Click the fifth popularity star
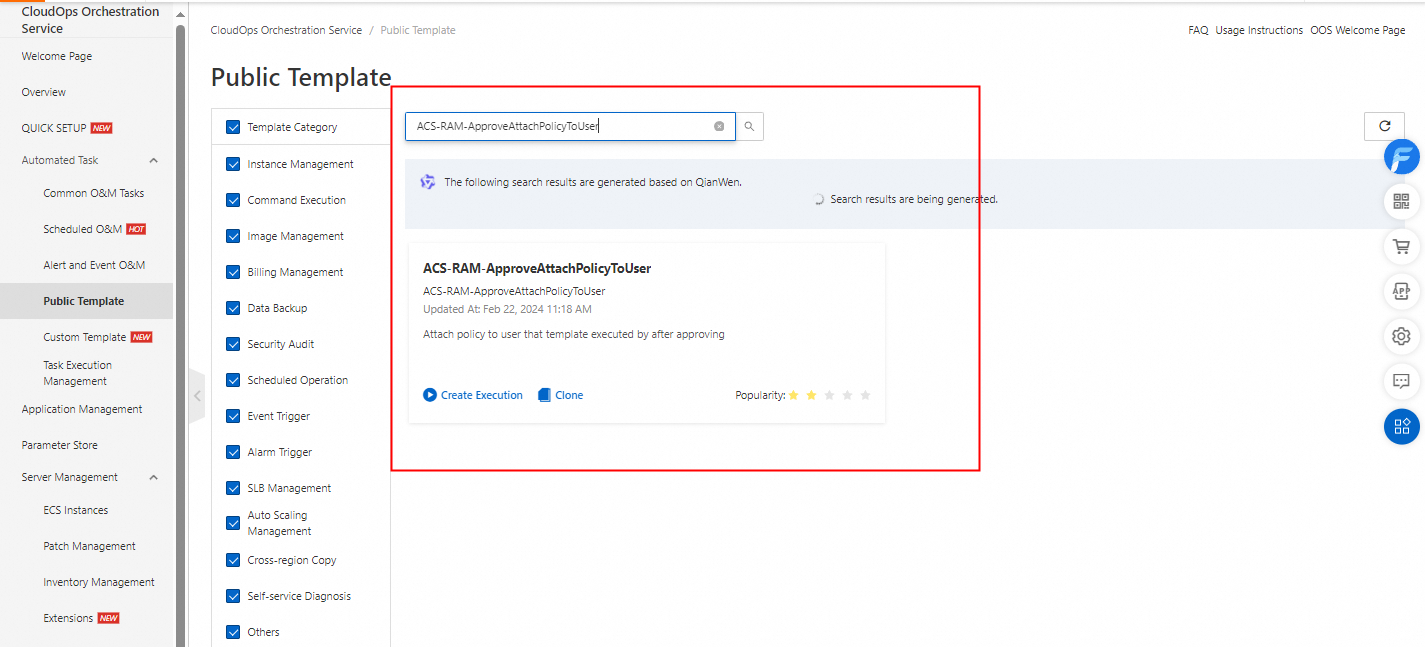The height and width of the screenshot is (647, 1425). pyautogui.click(x=865, y=395)
